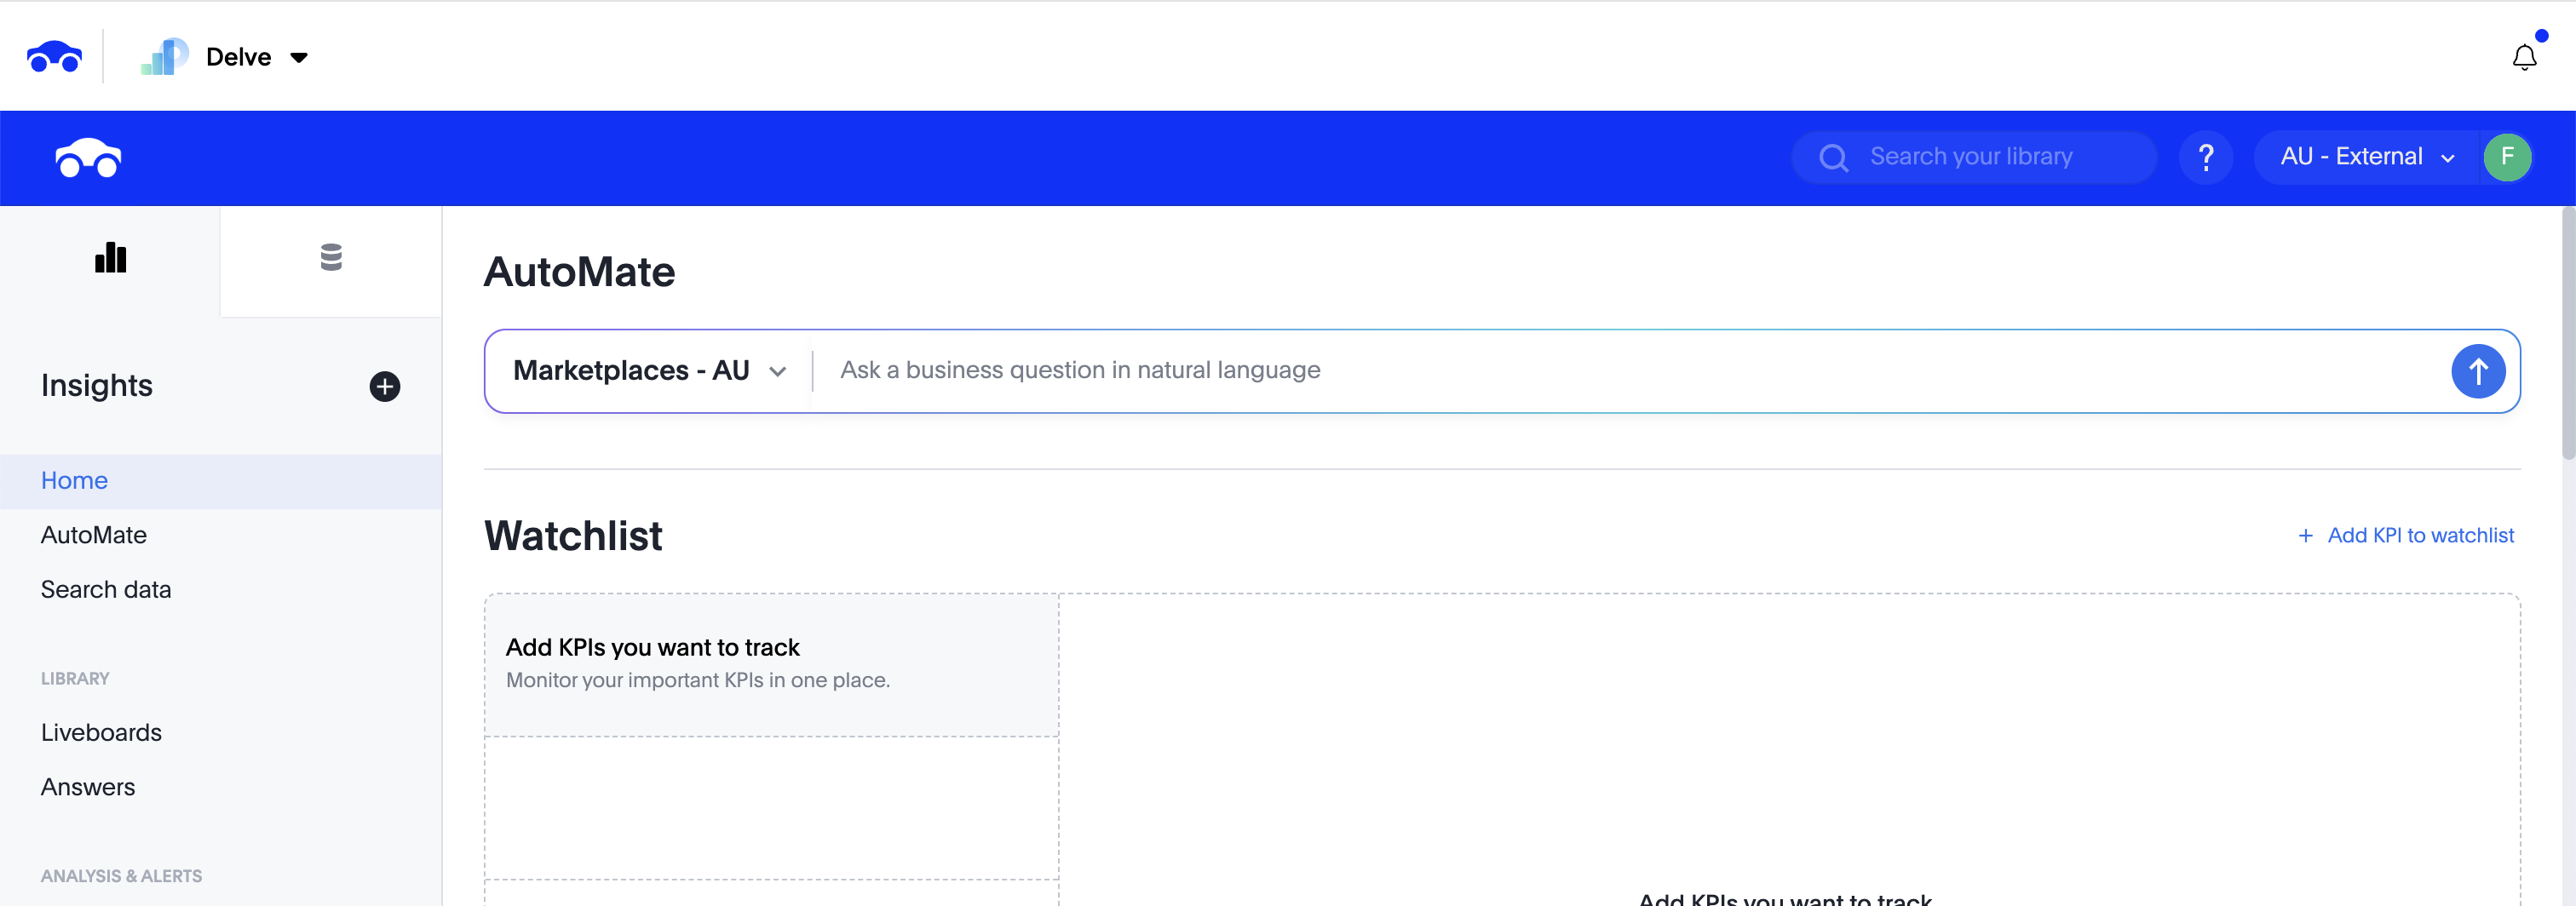Click the white car logo in blue header
The image size is (2576, 906).
point(88,158)
